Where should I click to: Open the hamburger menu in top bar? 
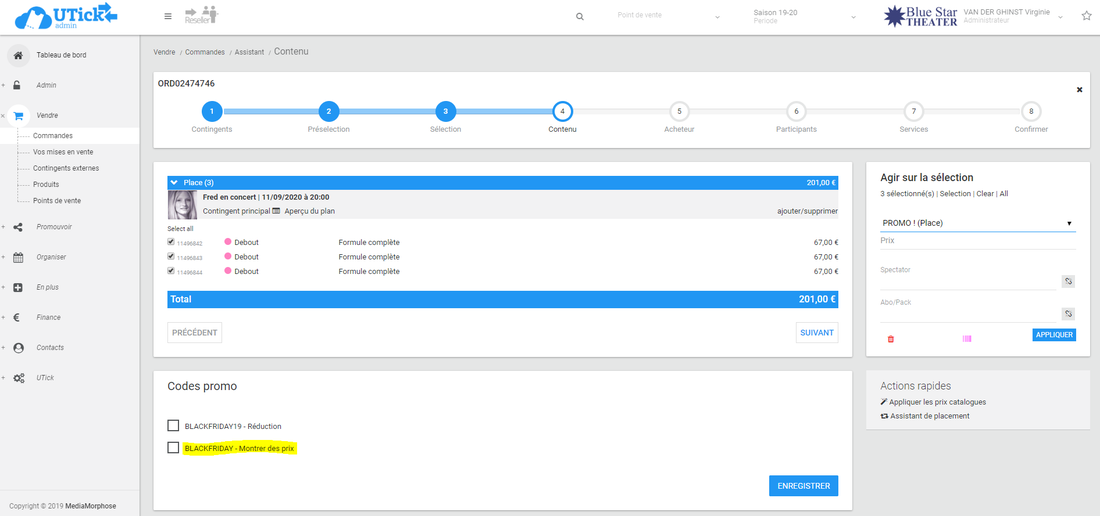167,16
